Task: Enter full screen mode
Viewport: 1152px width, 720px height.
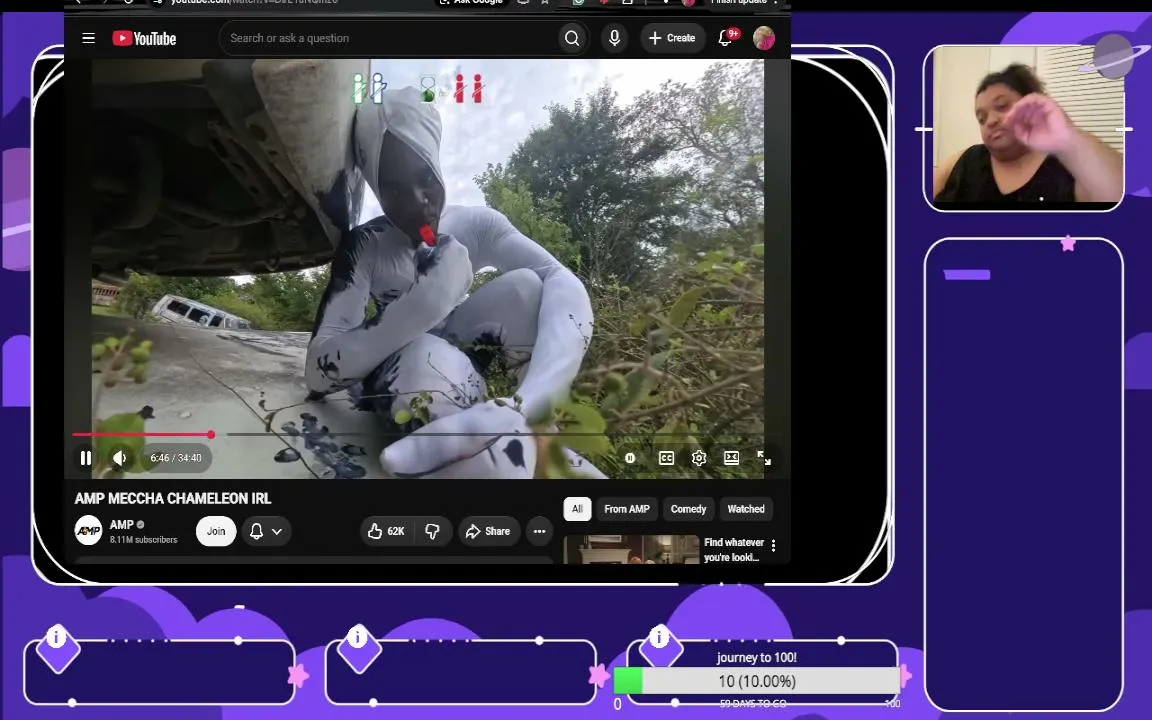Action: (x=764, y=458)
